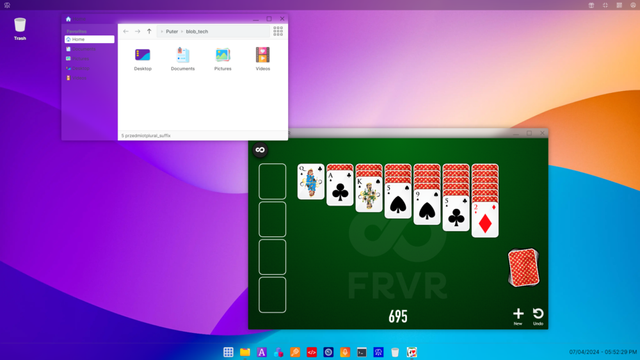Click the Puter breadcrumb in the path bar
The height and width of the screenshot is (360, 640).
tap(172, 31)
